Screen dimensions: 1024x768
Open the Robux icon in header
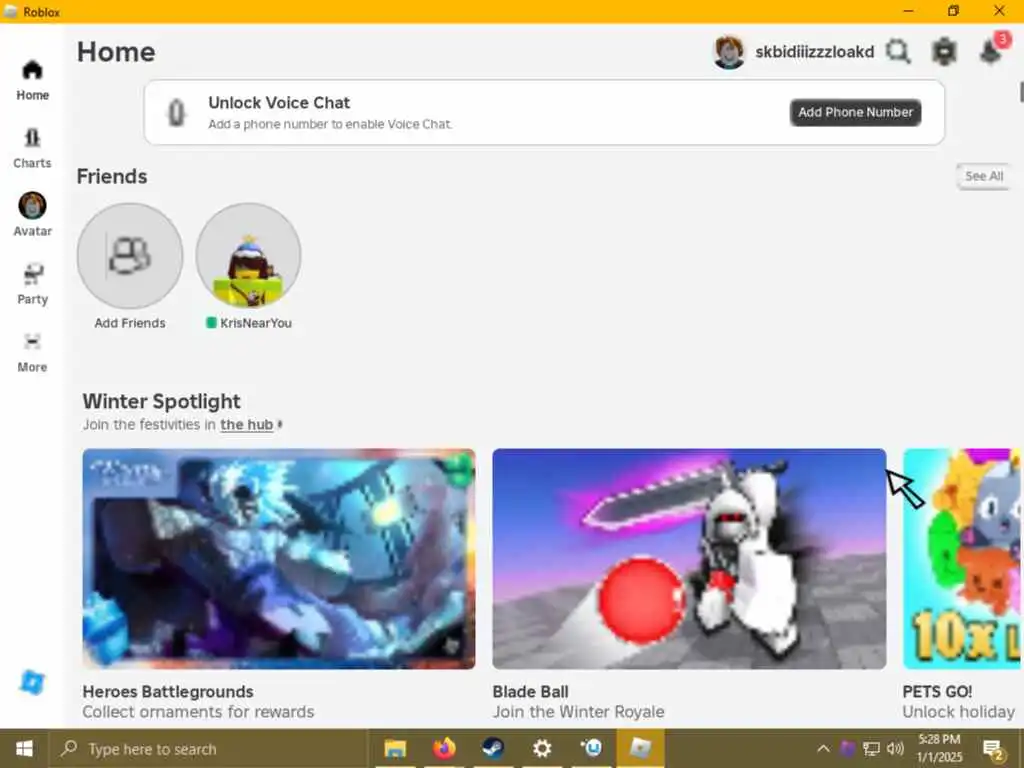click(944, 52)
